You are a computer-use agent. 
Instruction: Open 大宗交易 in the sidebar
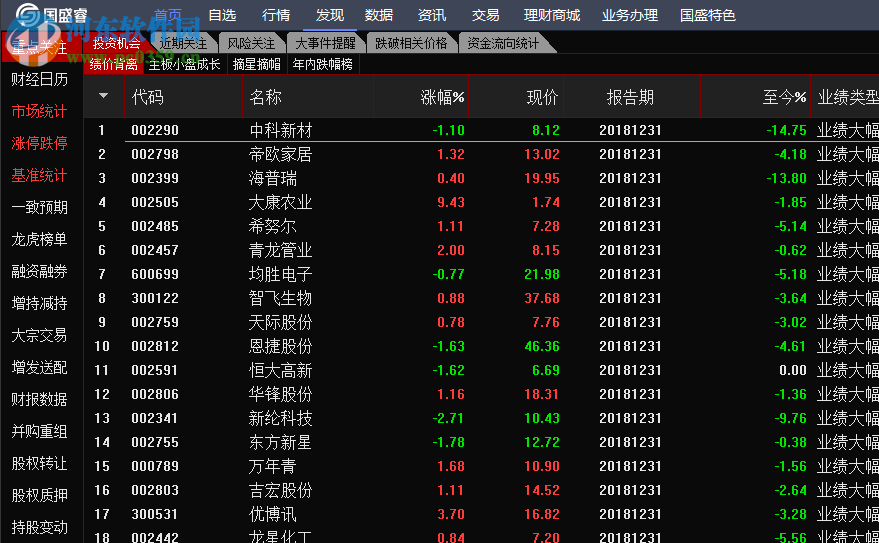click(39, 335)
